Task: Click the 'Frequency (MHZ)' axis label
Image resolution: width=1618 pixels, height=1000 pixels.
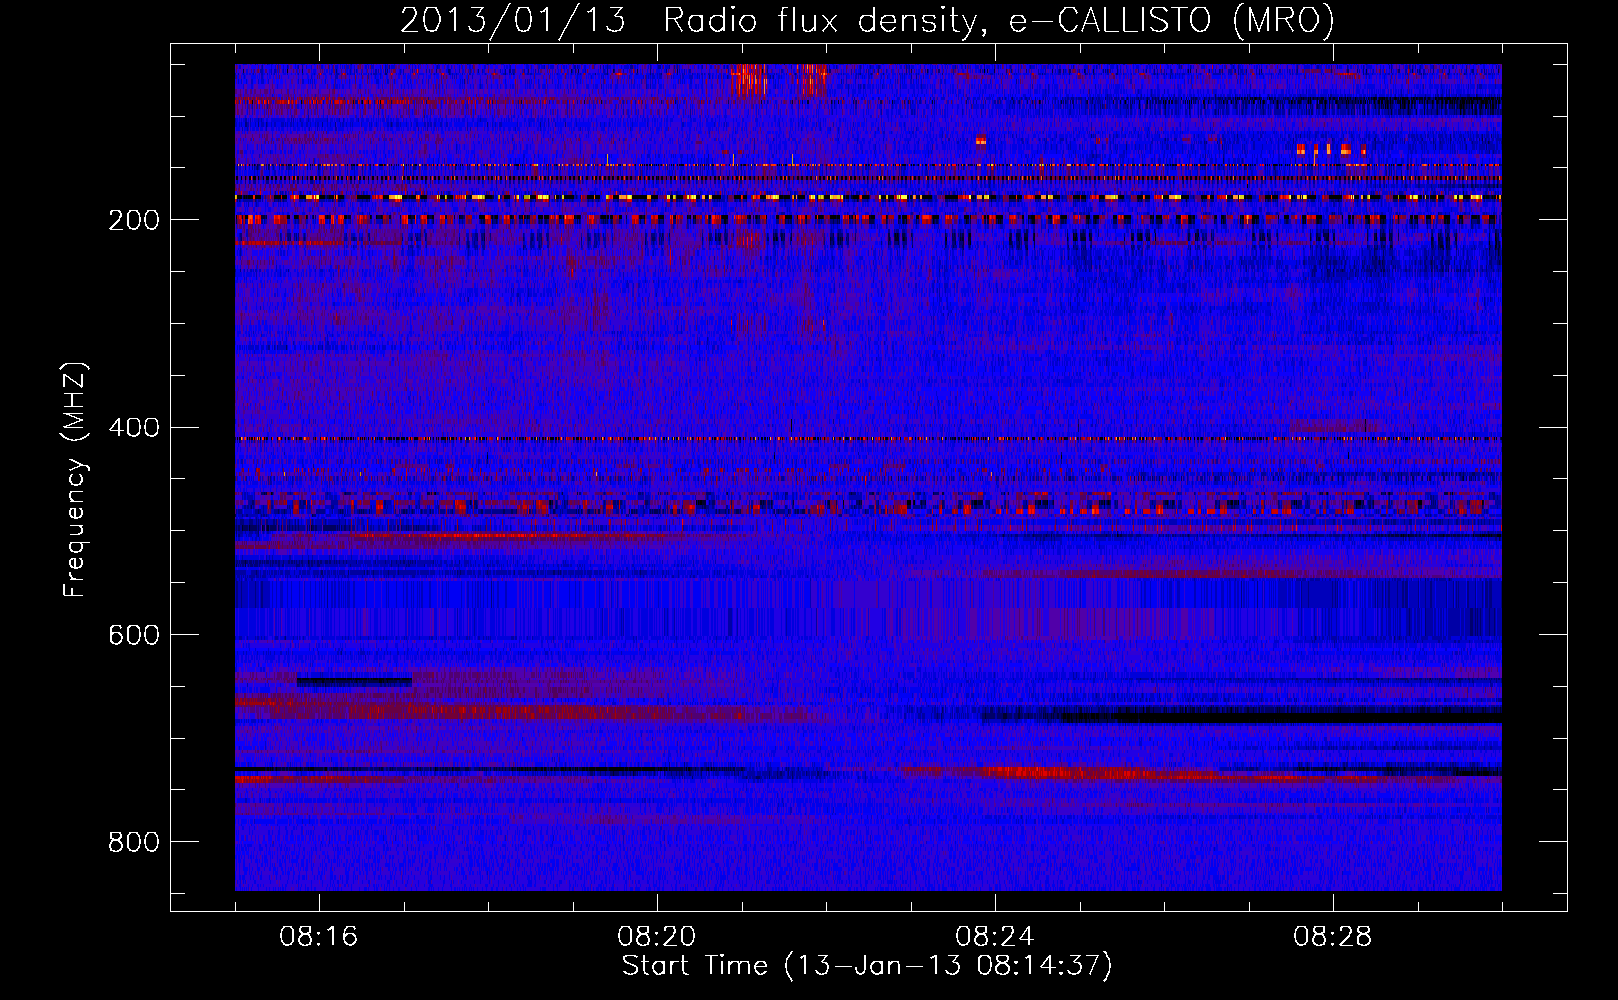Action: pos(74,480)
